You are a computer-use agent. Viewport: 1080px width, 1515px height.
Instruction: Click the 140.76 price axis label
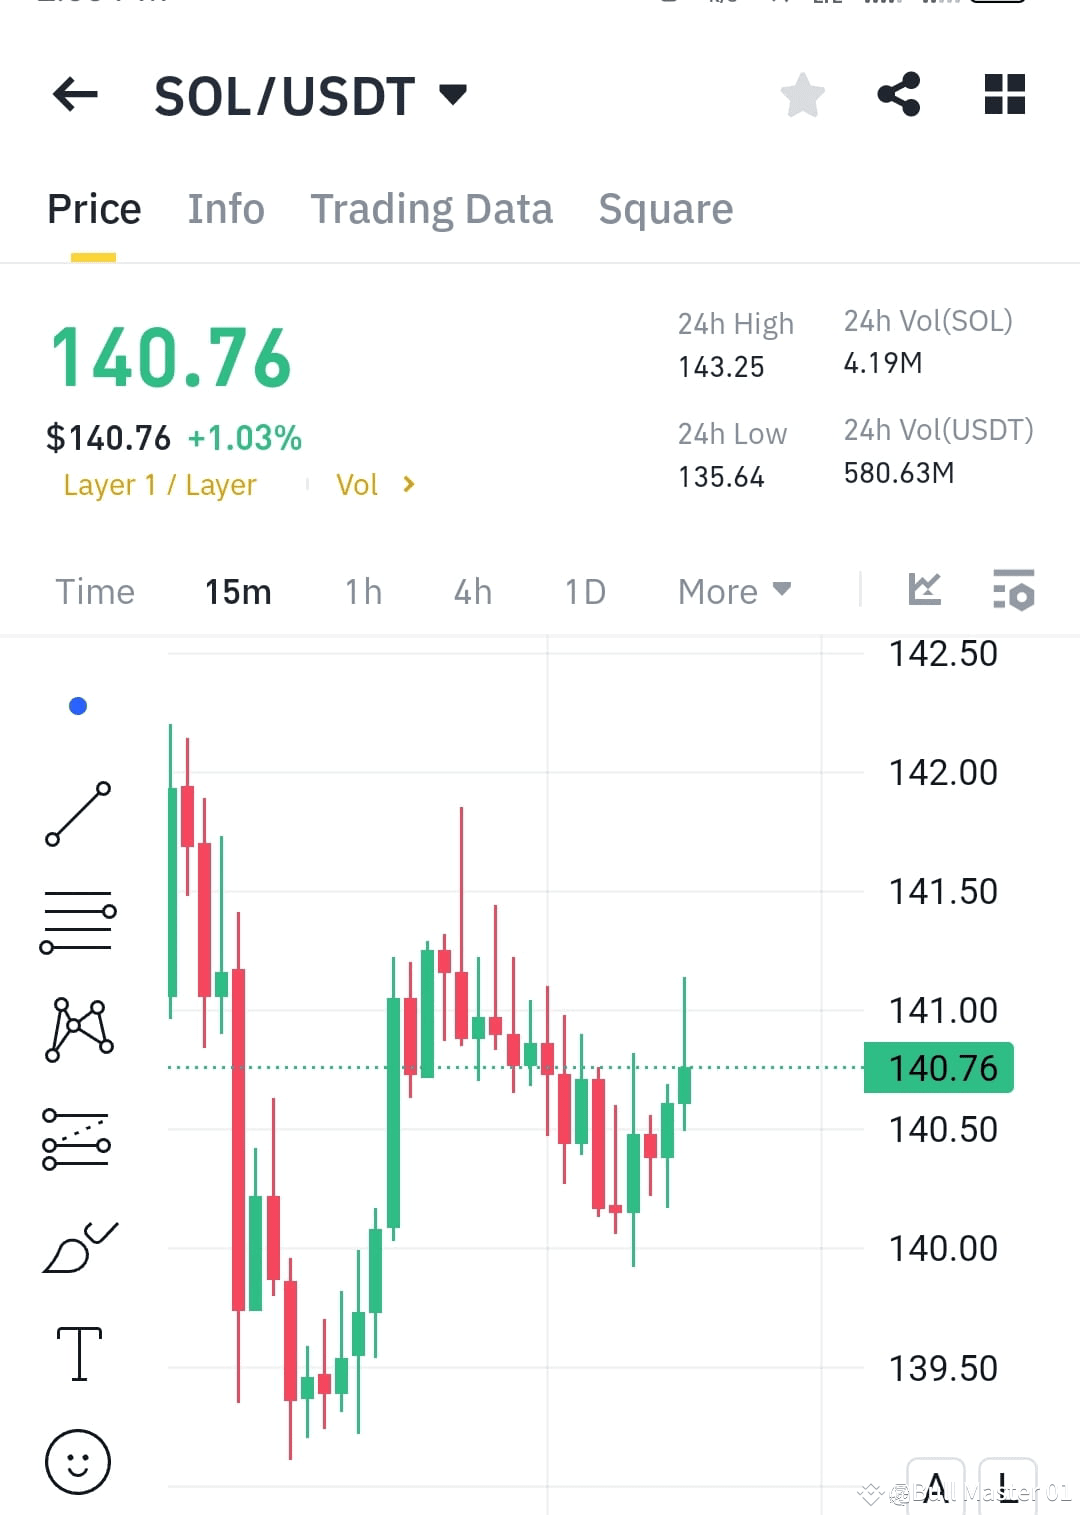click(x=937, y=1067)
